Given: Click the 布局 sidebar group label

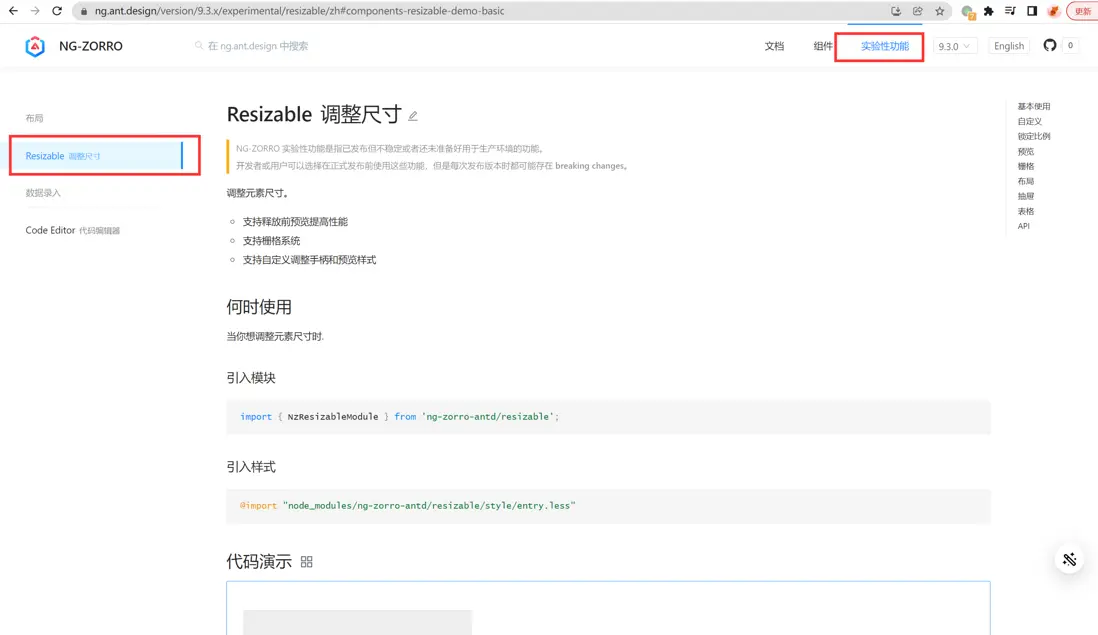Looking at the screenshot, I should pyautogui.click(x=34, y=118).
